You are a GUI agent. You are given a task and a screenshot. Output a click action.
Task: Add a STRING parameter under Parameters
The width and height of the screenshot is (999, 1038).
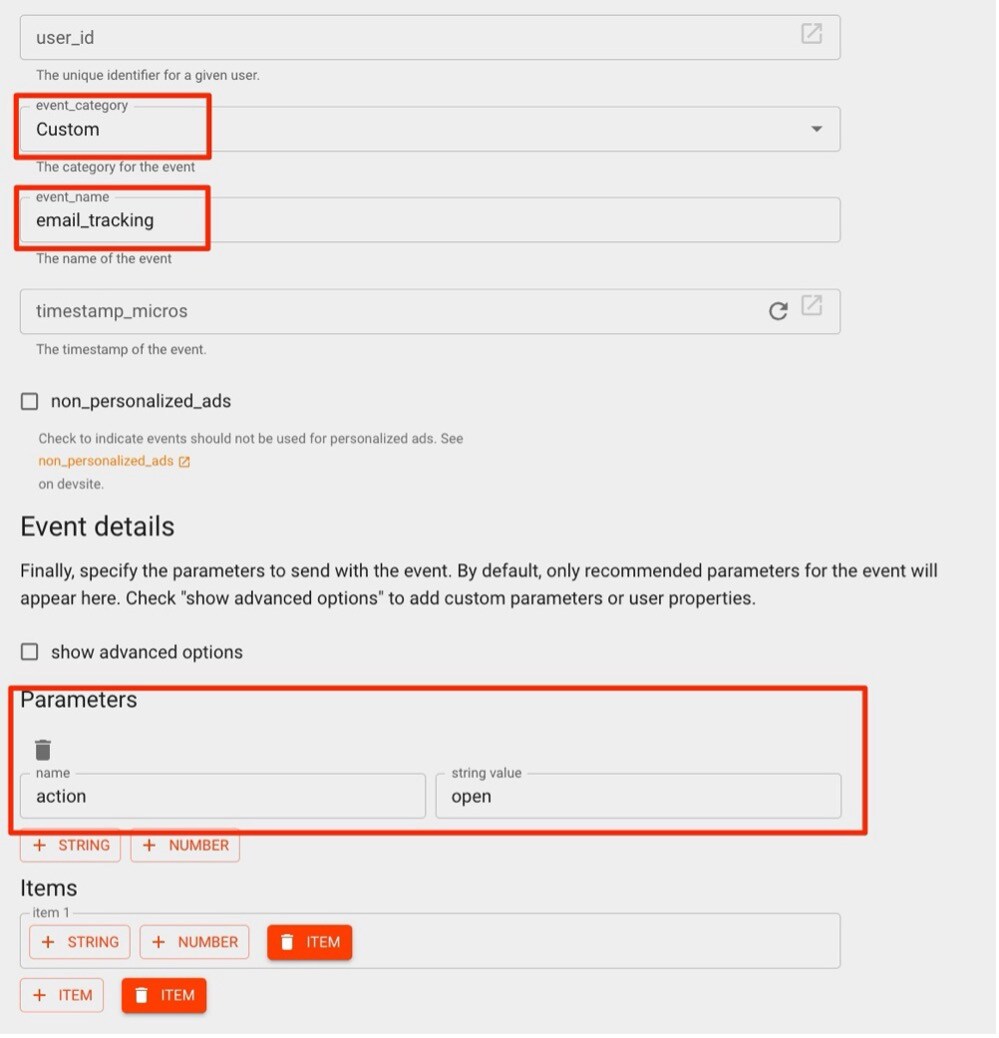pos(71,845)
